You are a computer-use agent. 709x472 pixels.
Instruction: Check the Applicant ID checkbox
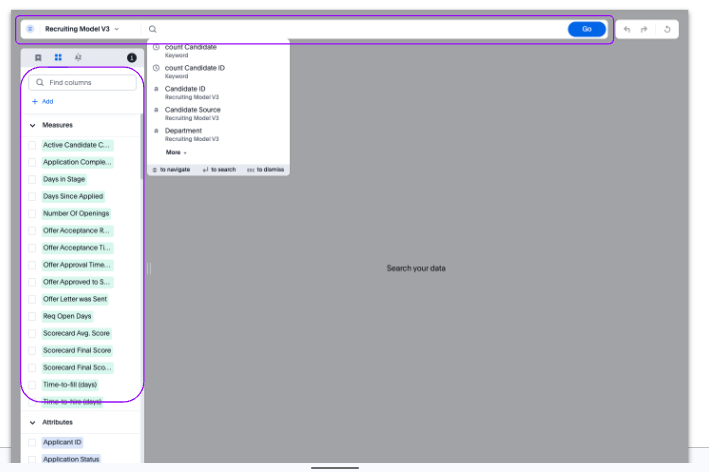pyautogui.click(x=32, y=442)
